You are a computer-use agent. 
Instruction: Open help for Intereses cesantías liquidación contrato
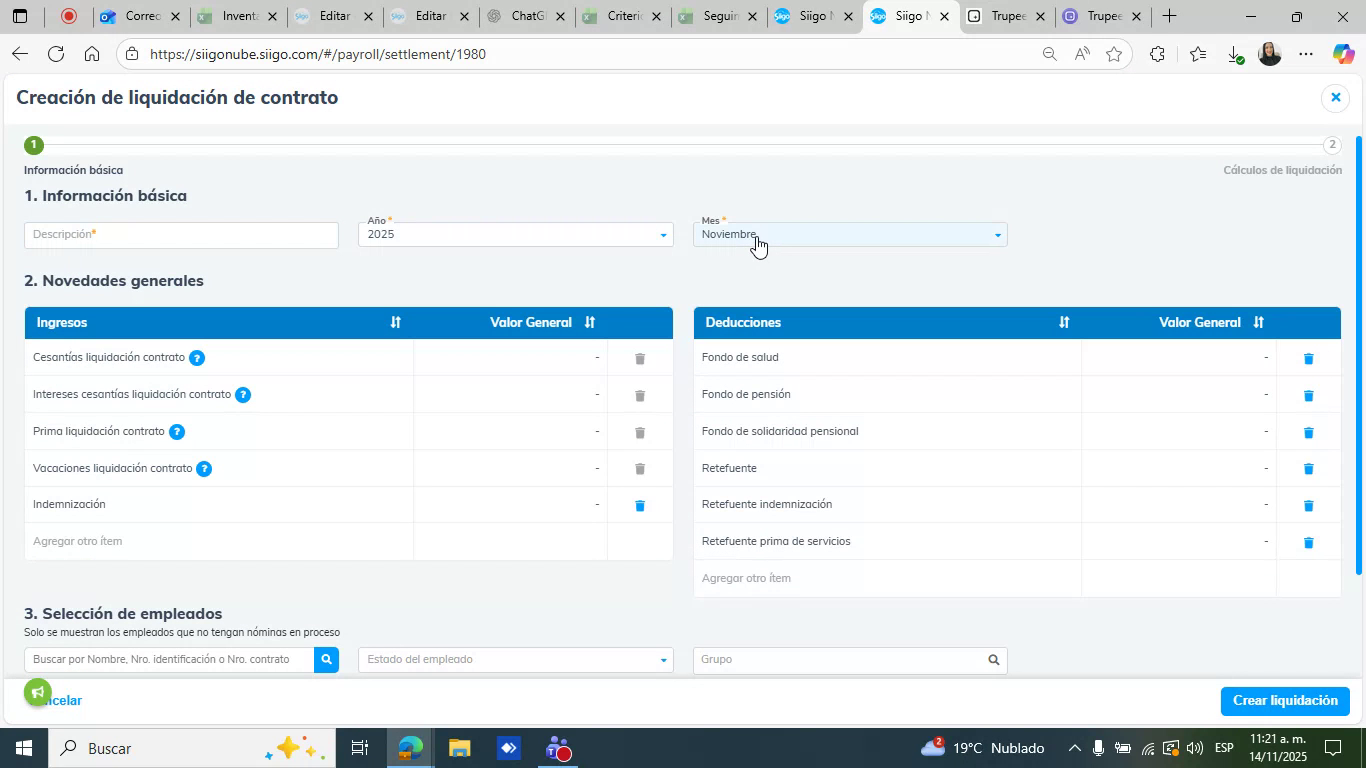[243, 395]
